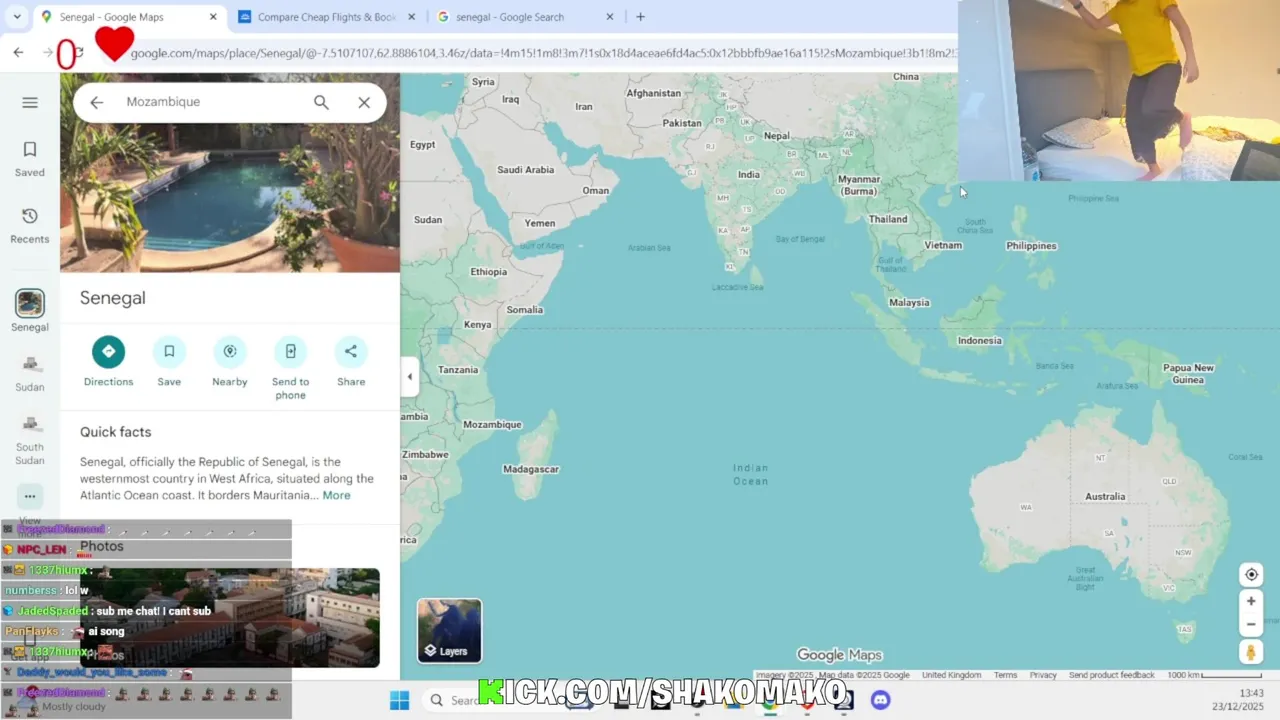Open the Google Maps hamburger menu
Image resolution: width=1280 pixels, height=720 pixels.
30,102
